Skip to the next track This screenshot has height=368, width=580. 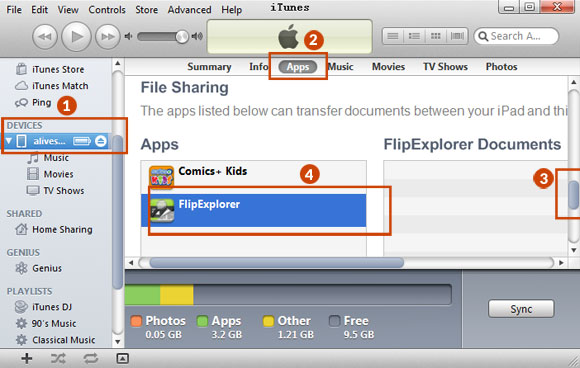tap(108, 37)
